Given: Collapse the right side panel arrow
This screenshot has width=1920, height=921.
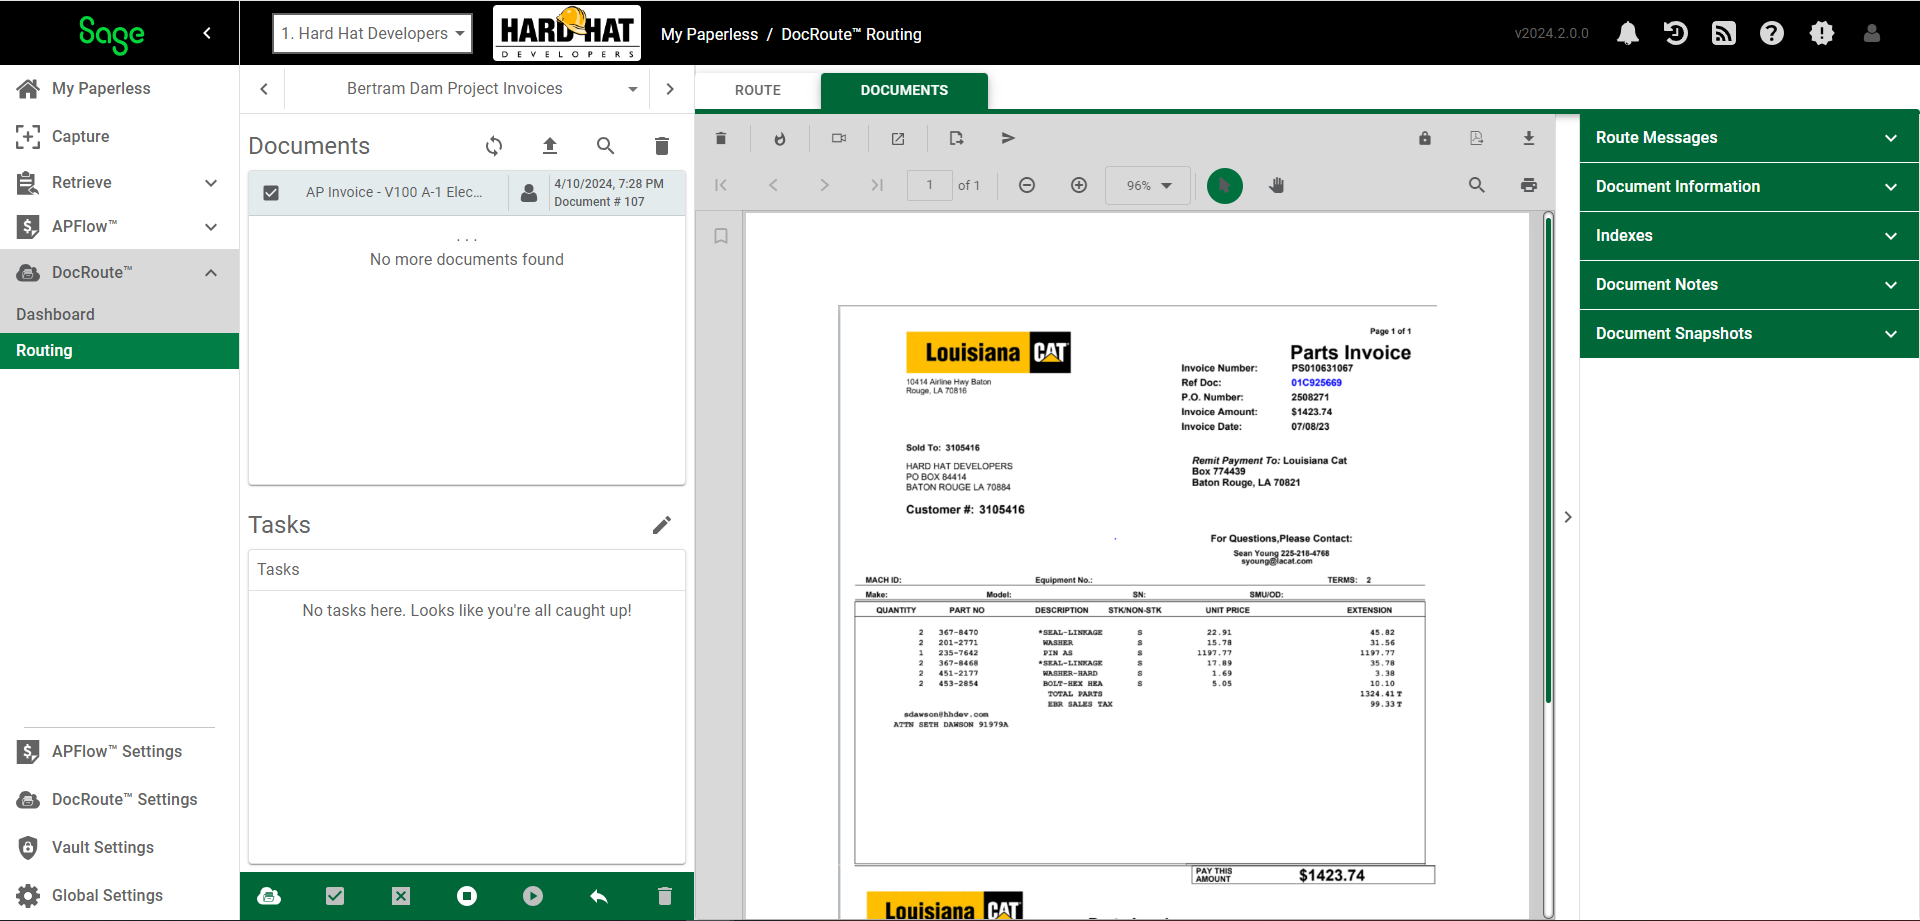Looking at the screenshot, I should 1568,517.
